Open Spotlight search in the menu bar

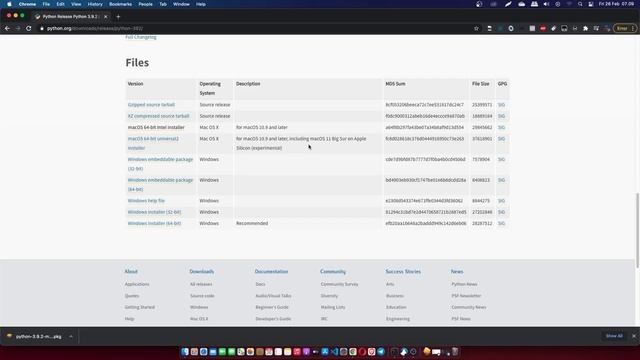point(580,4)
